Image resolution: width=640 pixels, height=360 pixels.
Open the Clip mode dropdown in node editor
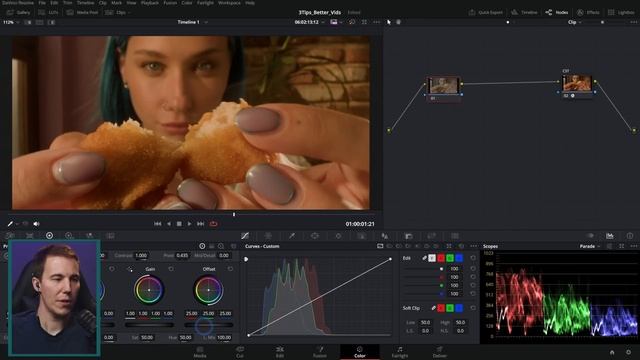[575, 22]
